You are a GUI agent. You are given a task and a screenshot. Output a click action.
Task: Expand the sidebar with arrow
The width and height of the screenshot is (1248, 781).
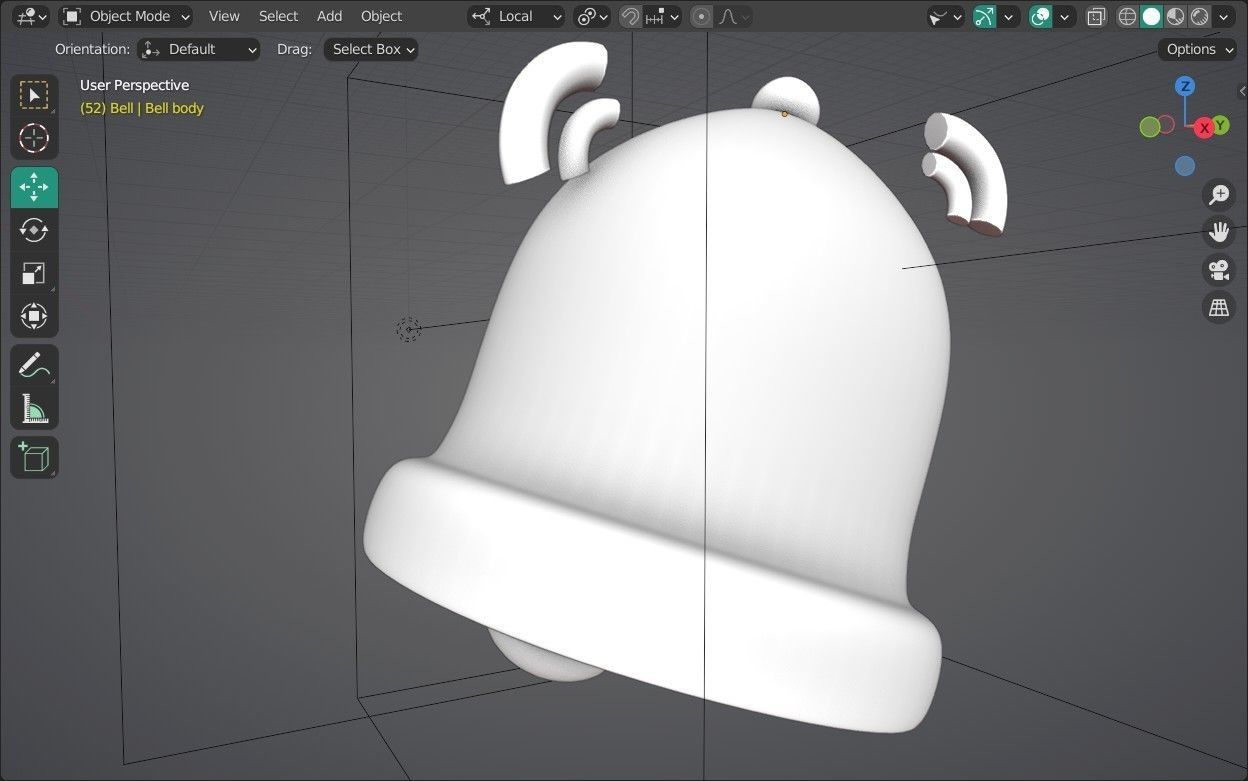tap(1242, 91)
